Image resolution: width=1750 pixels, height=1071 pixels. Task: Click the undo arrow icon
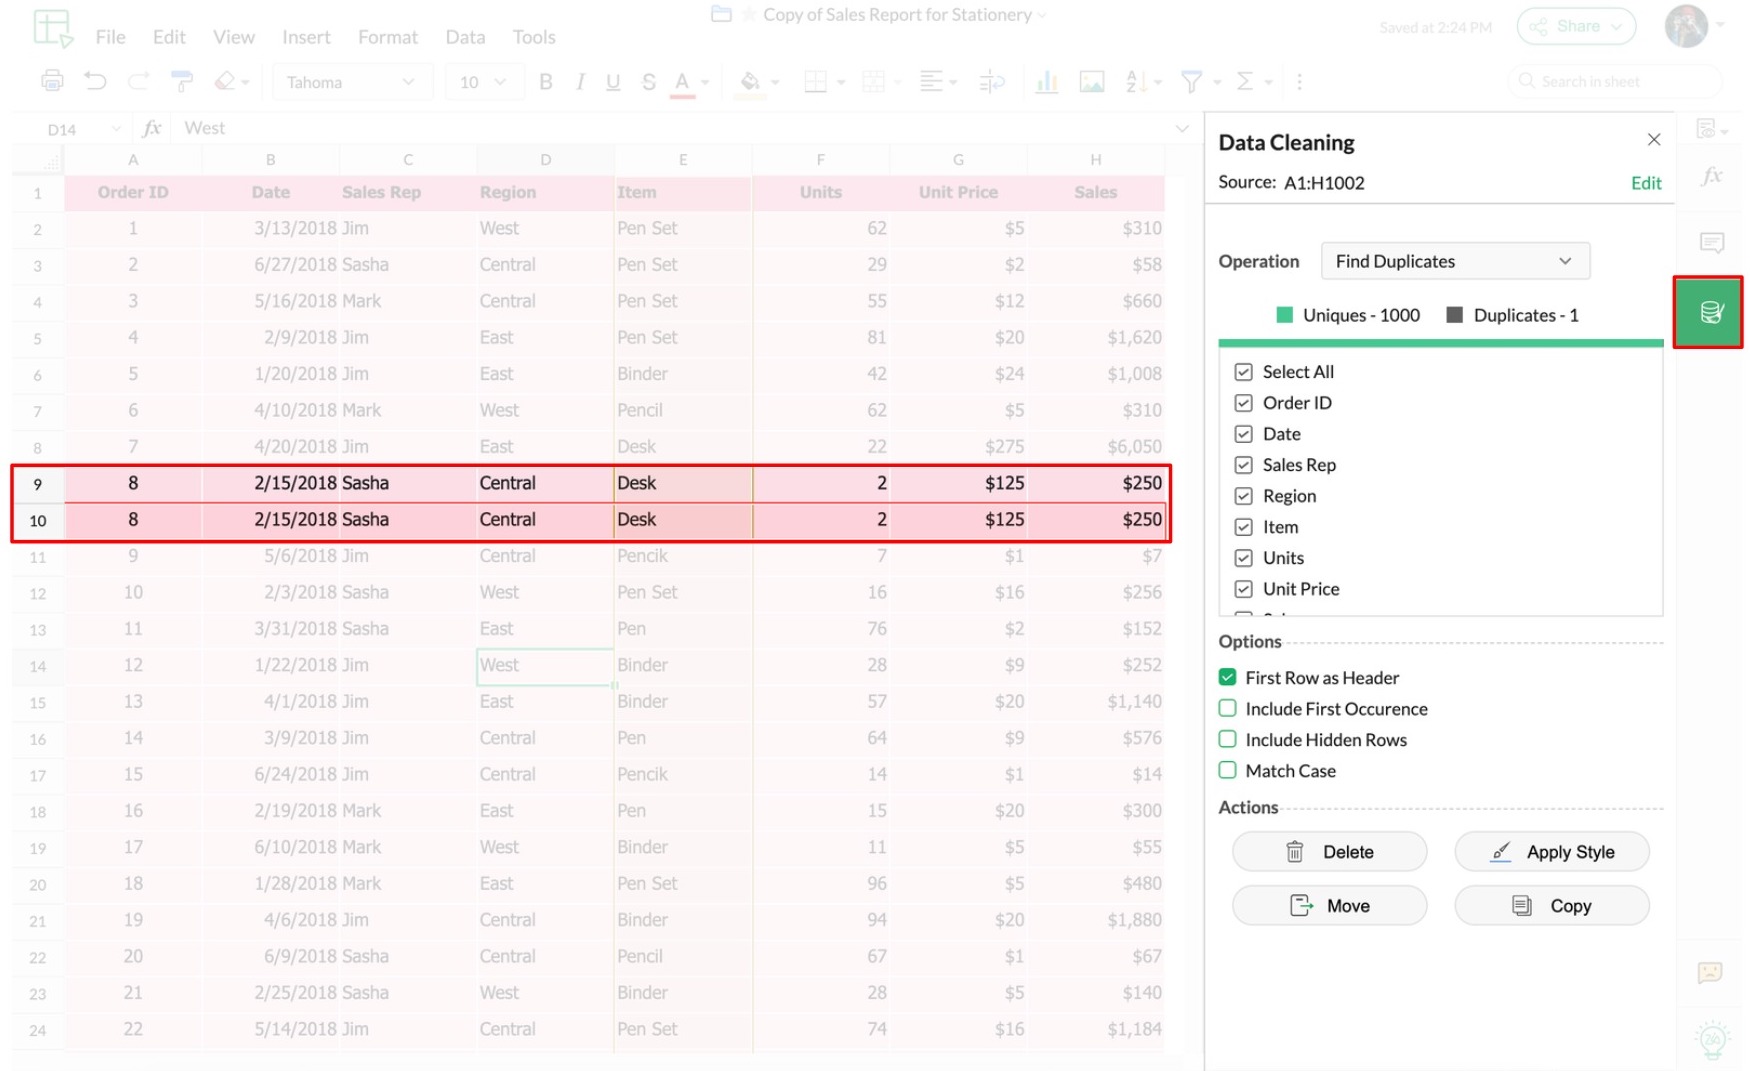[x=95, y=82]
